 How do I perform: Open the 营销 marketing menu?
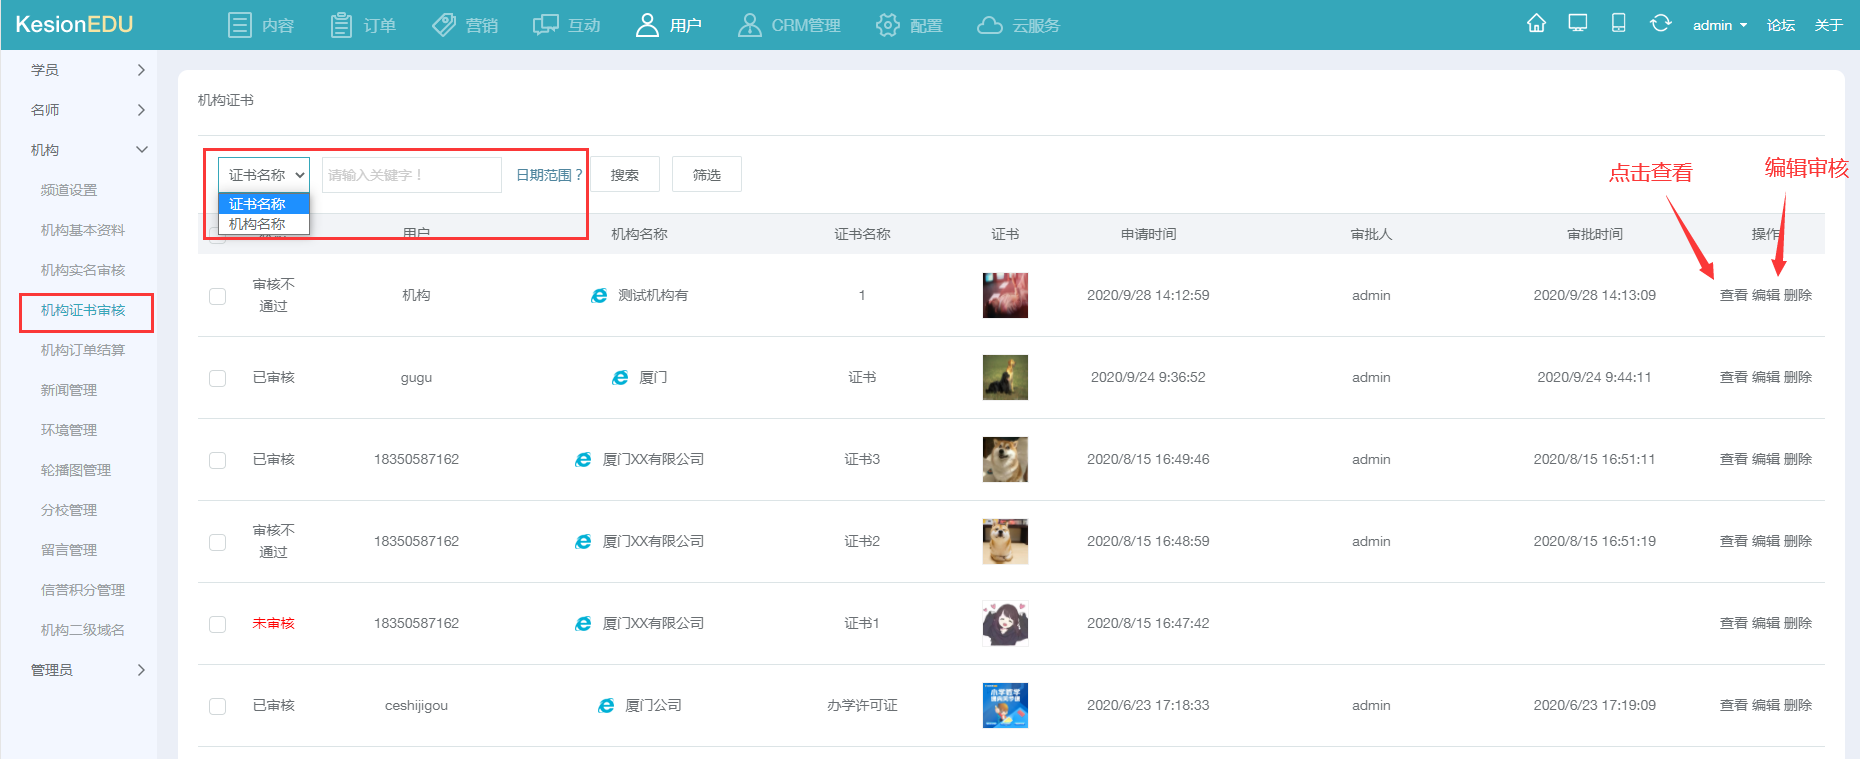(465, 25)
